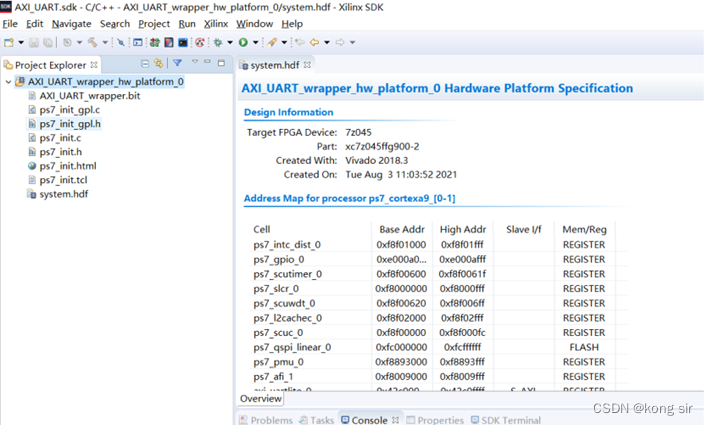The width and height of the screenshot is (708, 425).
Task: Click the Vivado slash-logo toolbar icon
Action: 169,42
